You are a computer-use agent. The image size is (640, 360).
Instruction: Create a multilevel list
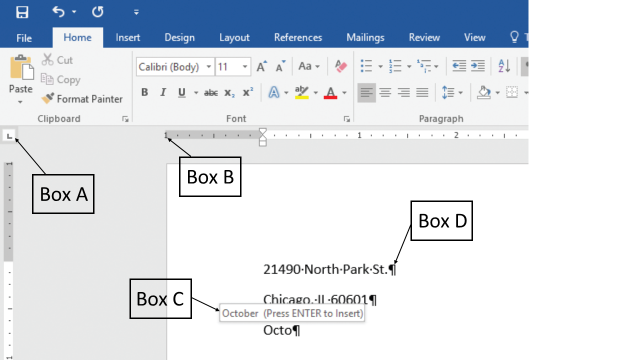424,66
